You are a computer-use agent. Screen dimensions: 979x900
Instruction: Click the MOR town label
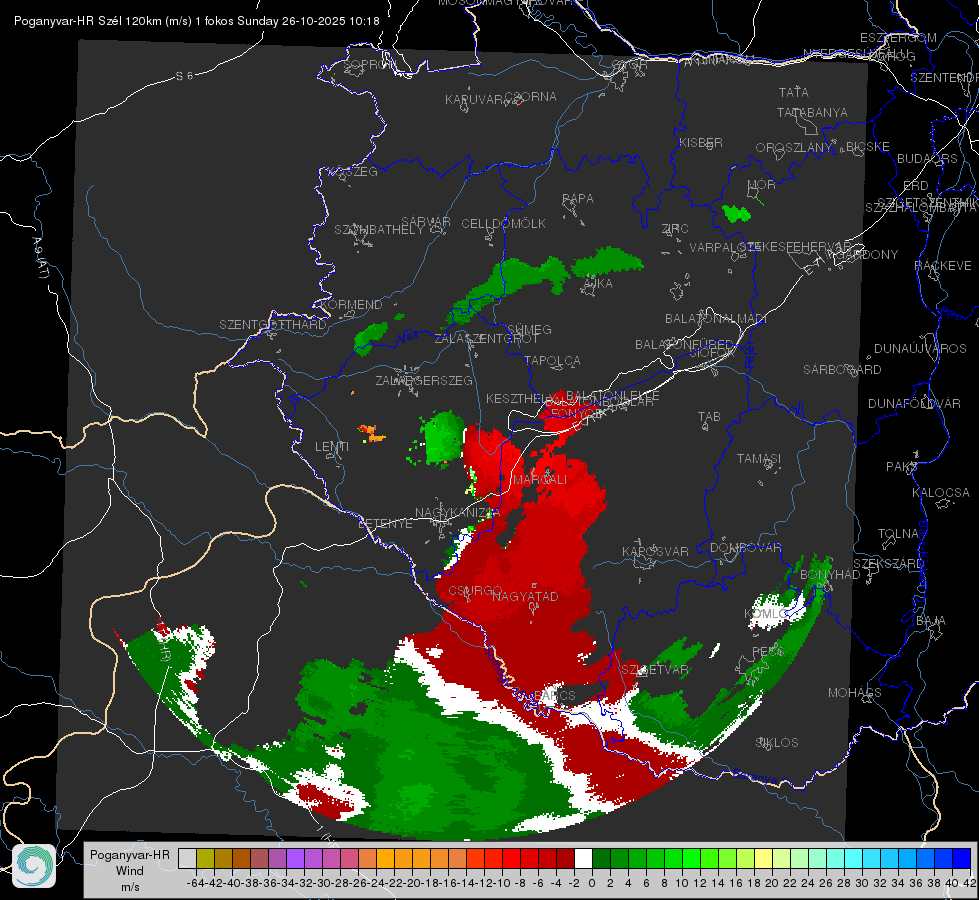coord(762,184)
